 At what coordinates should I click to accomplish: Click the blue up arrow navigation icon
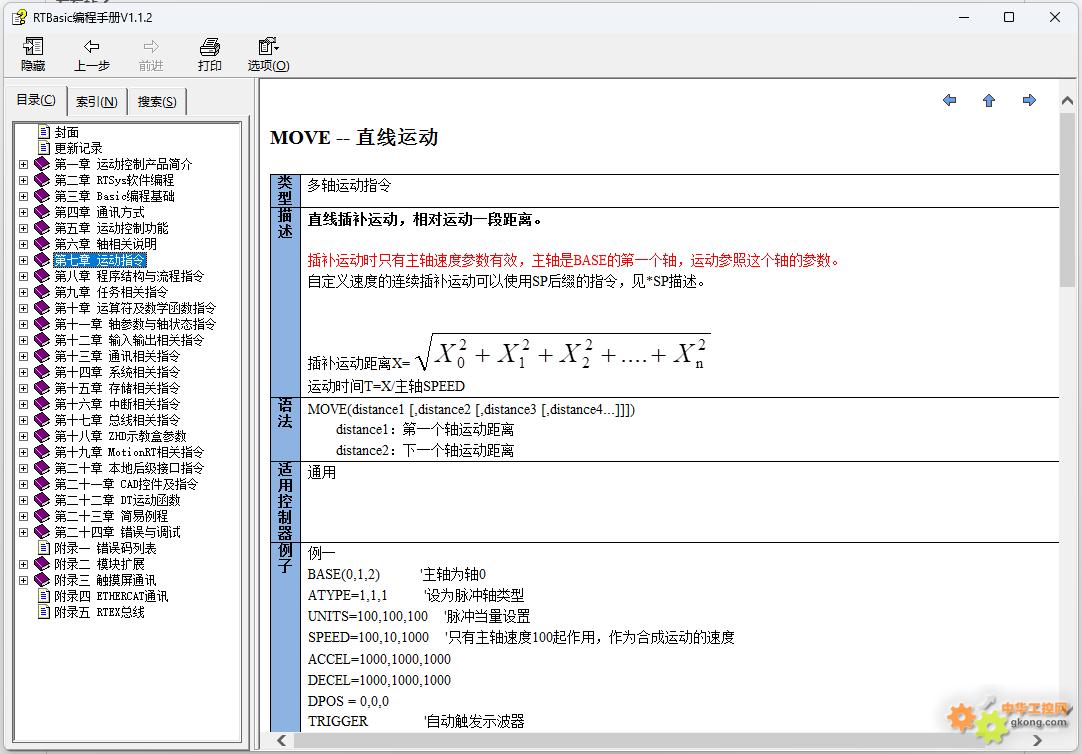[x=989, y=100]
